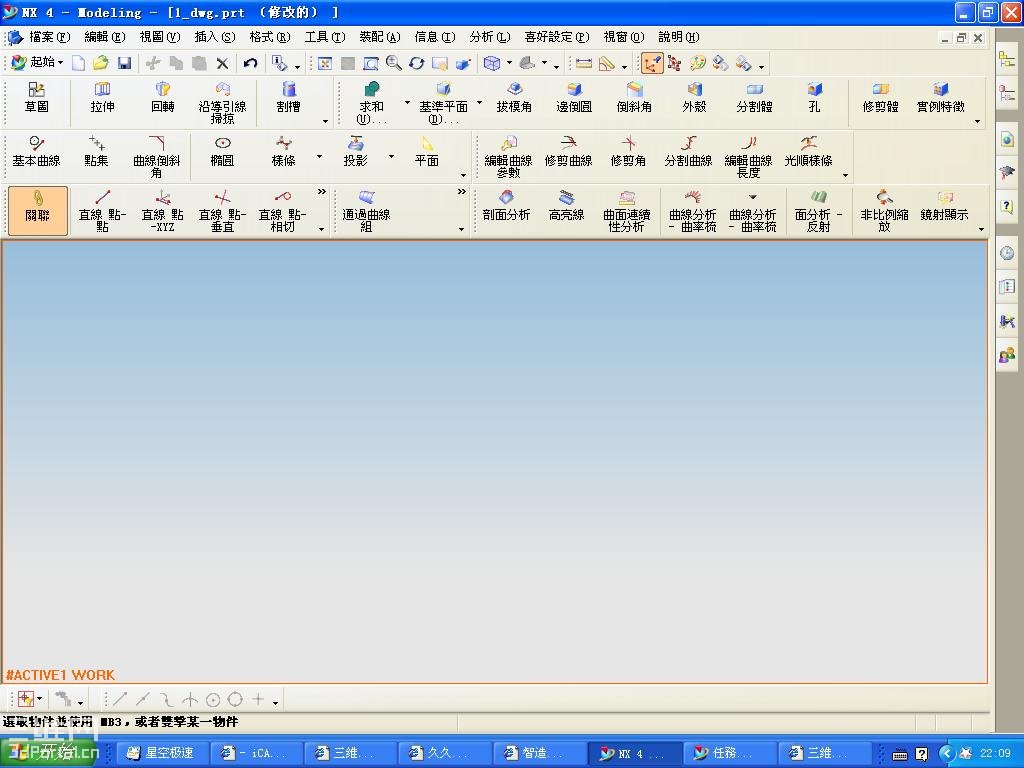Image resolution: width=1024 pixels, height=768 pixels.
Task: Click the 樣條 spline tool
Action: (x=283, y=152)
